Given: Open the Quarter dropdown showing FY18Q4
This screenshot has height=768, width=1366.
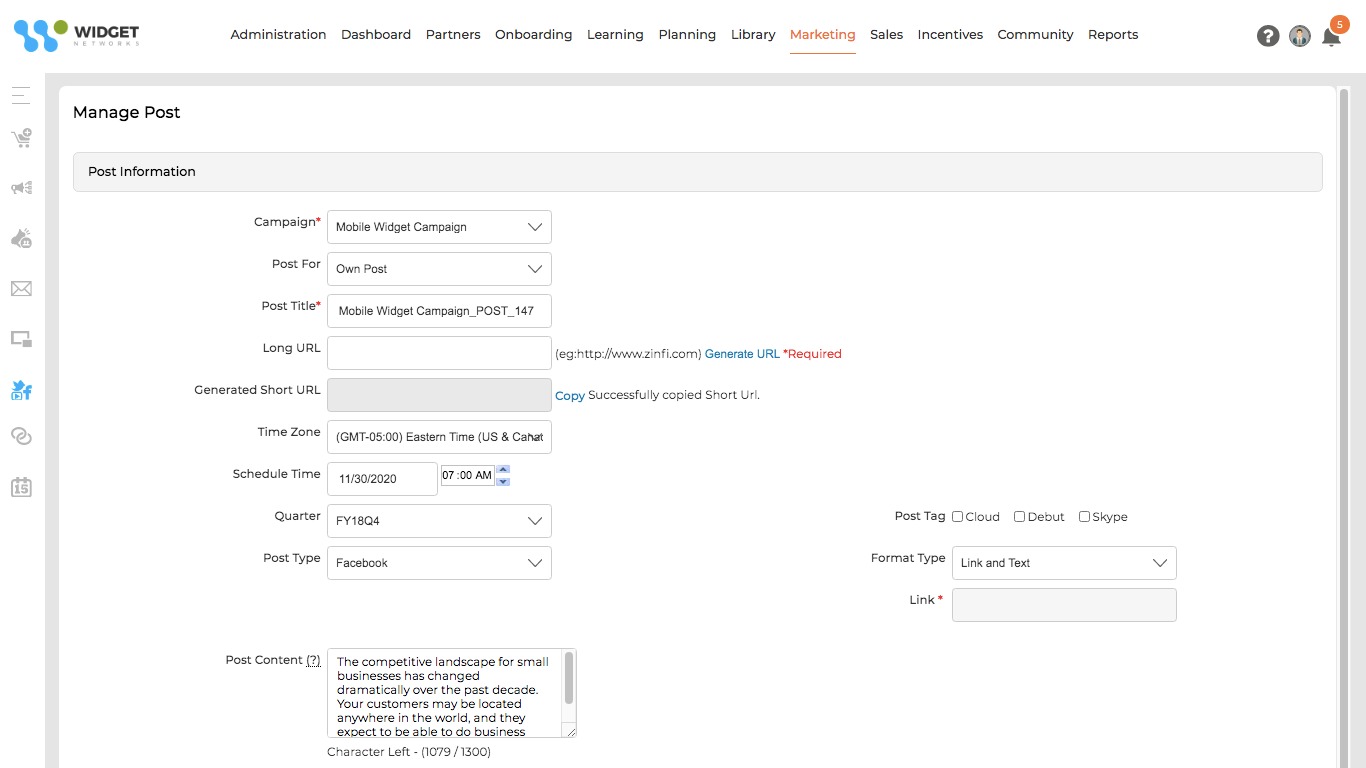Looking at the screenshot, I should click(x=439, y=521).
